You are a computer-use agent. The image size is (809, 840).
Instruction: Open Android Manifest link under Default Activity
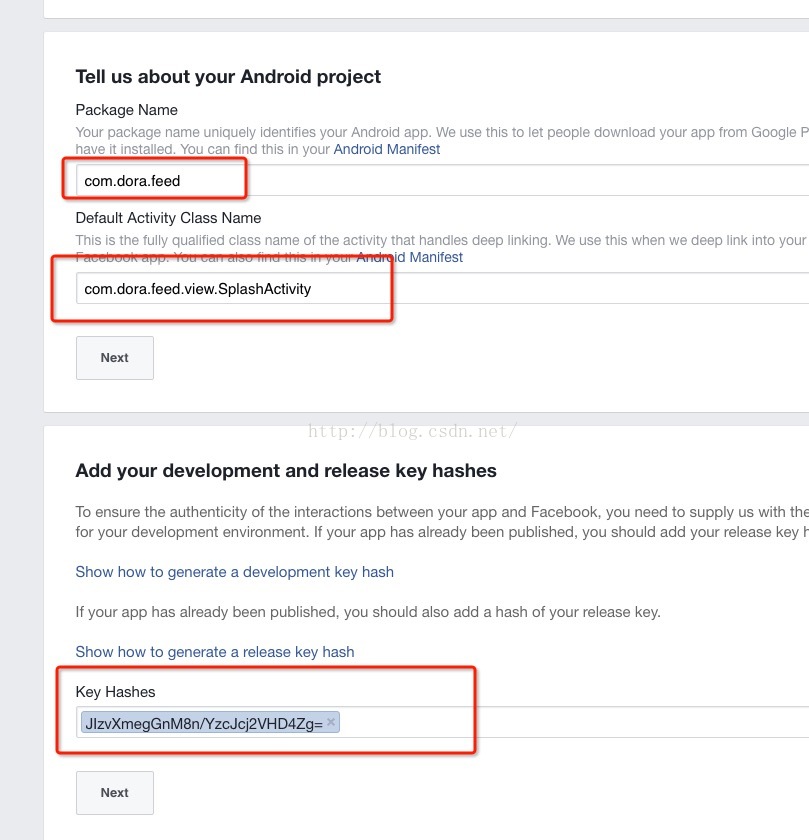click(x=410, y=257)
